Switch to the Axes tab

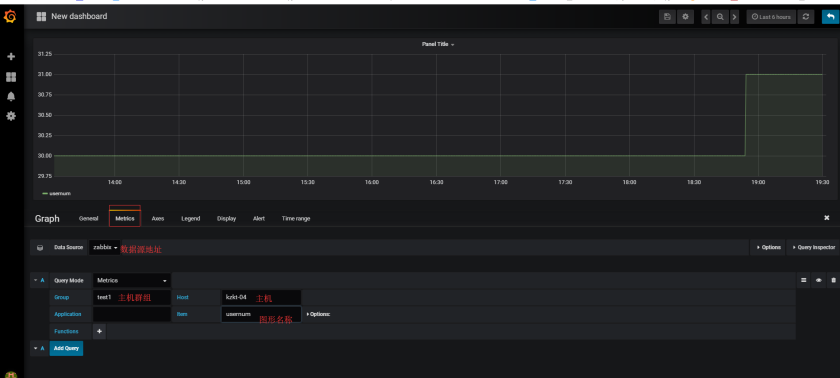tap(158, 218)
